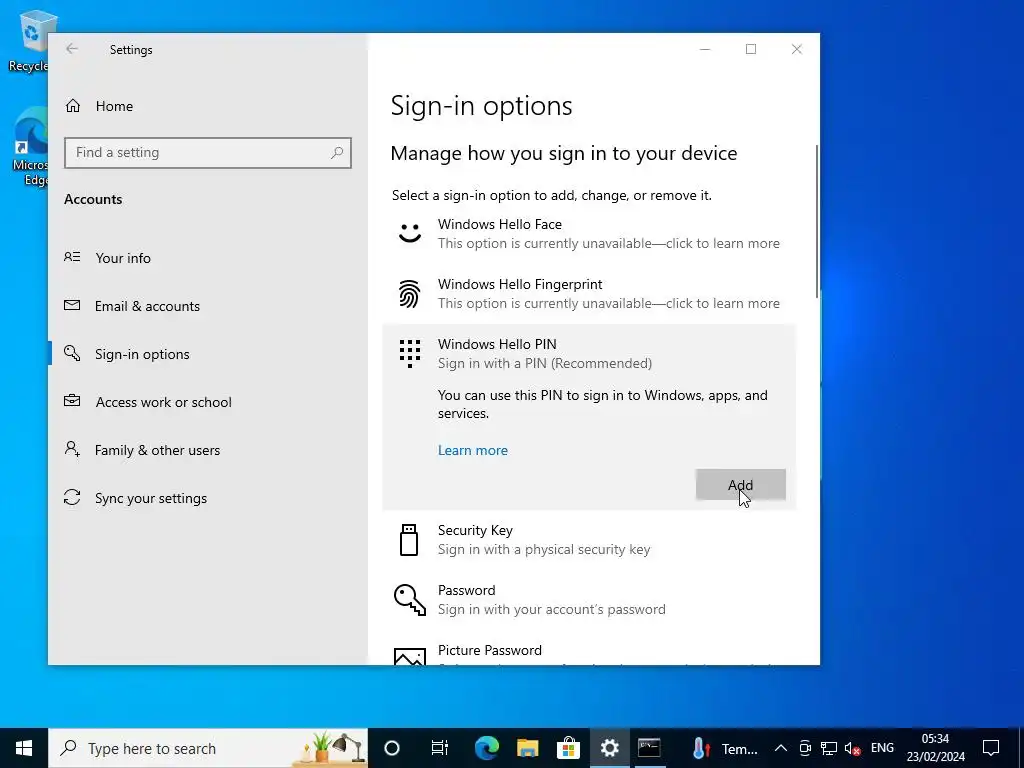This screenshot has height=768, width=1024.
Task: Click the network tray icon
Action: tap(829, 748)
